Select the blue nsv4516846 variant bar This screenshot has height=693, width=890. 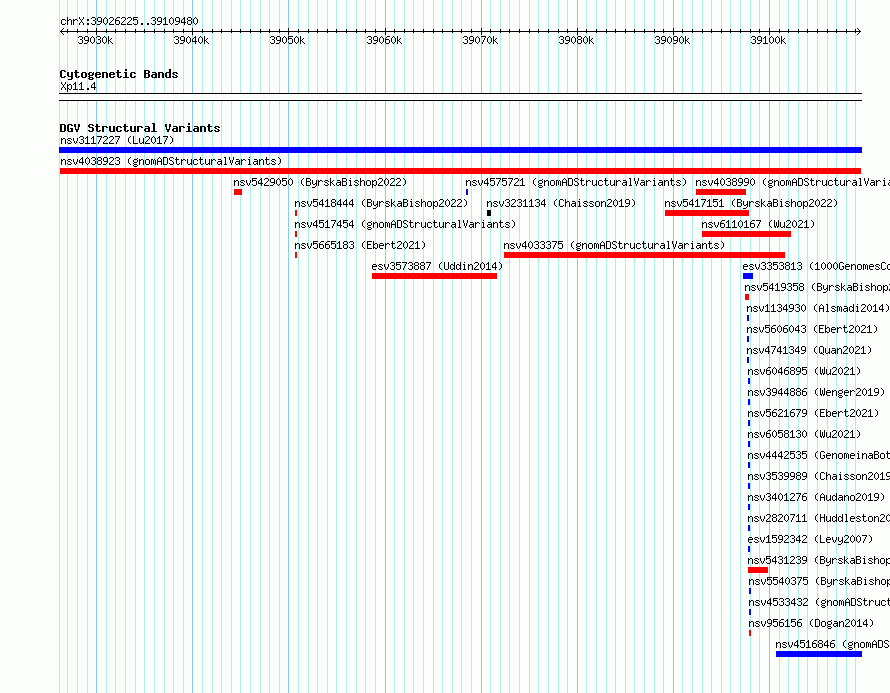(818, 654)
